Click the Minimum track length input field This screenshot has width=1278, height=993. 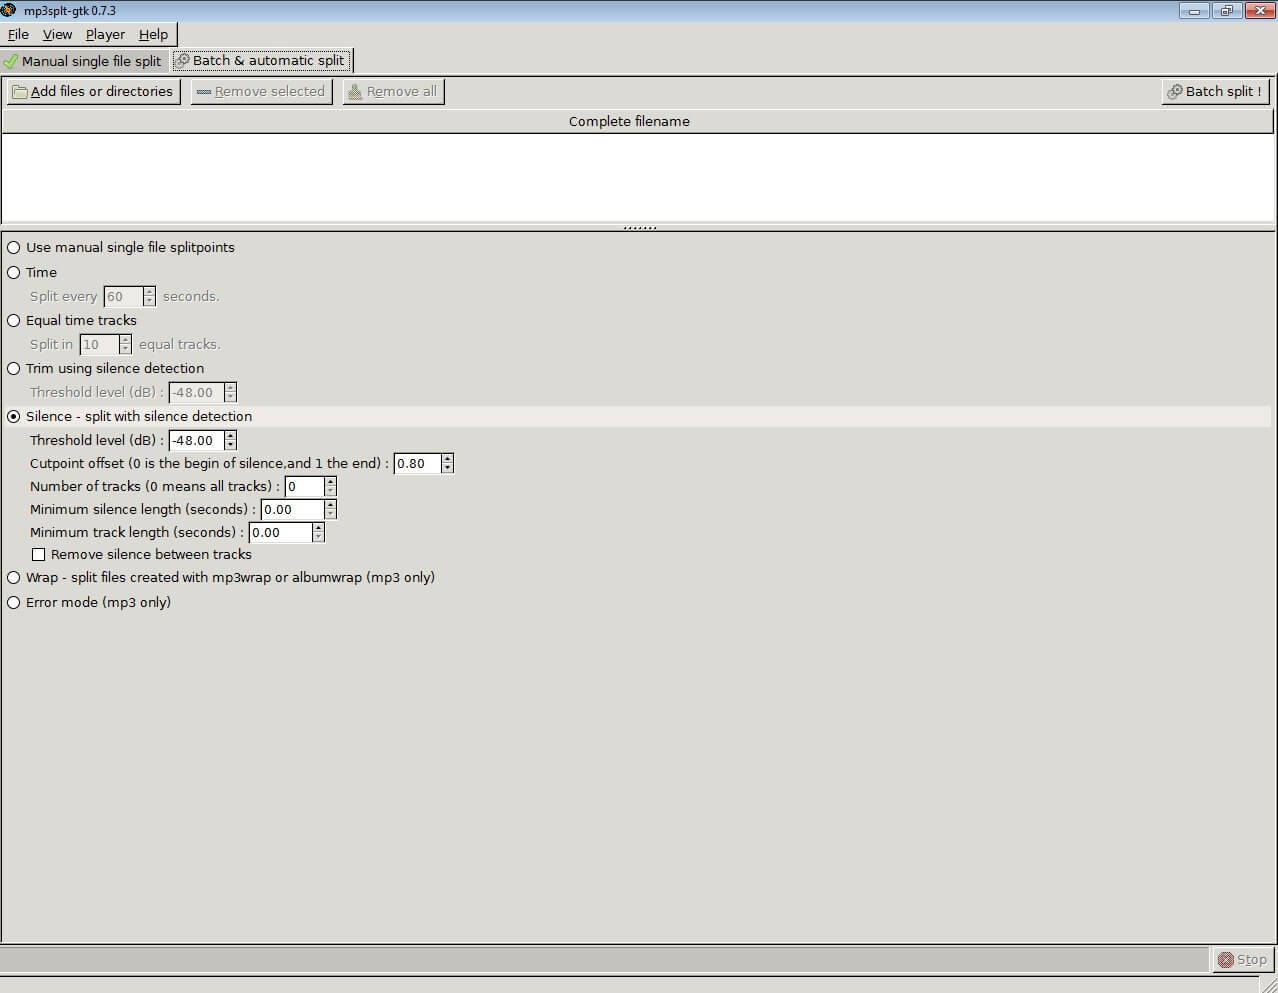(280, 532)
